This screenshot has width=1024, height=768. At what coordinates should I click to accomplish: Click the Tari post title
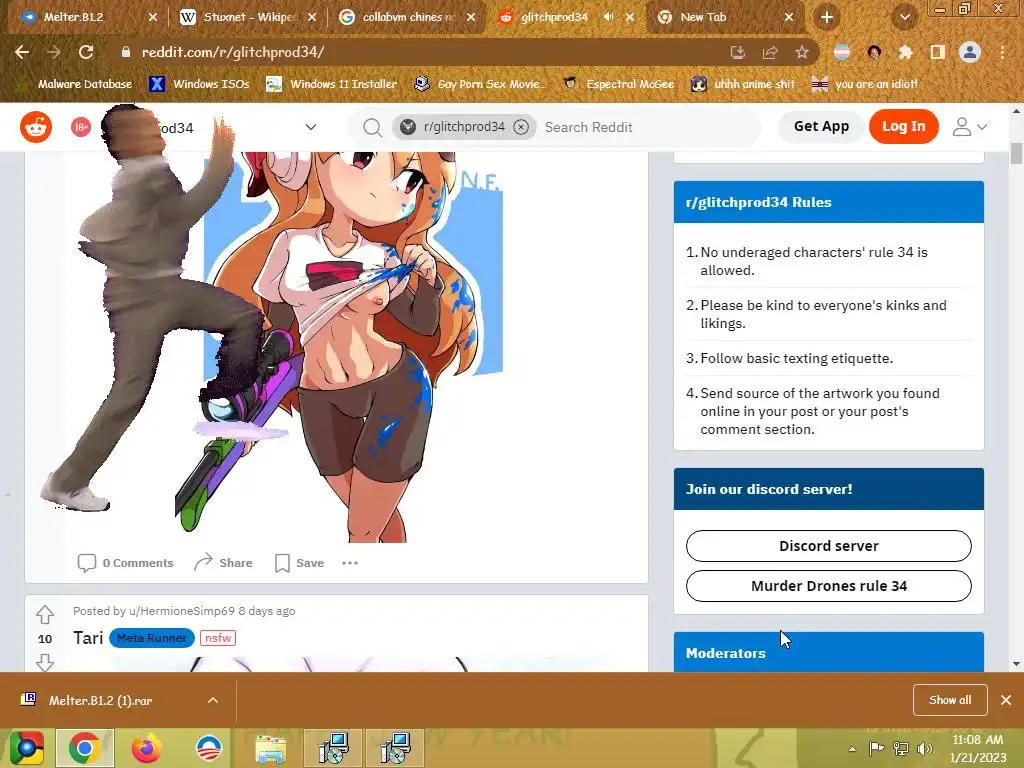pos(88,638)
